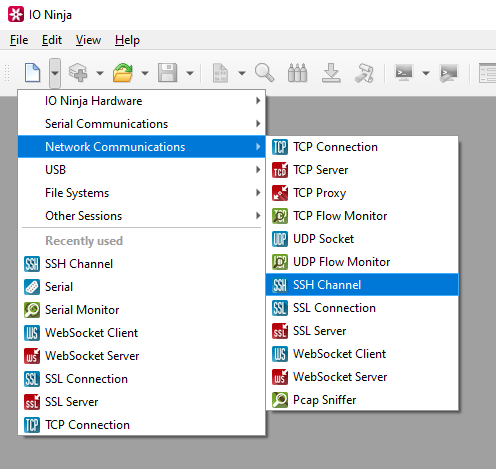
Task: Click recently used WebSocket Server icon
Action: [x=32, y=356]
